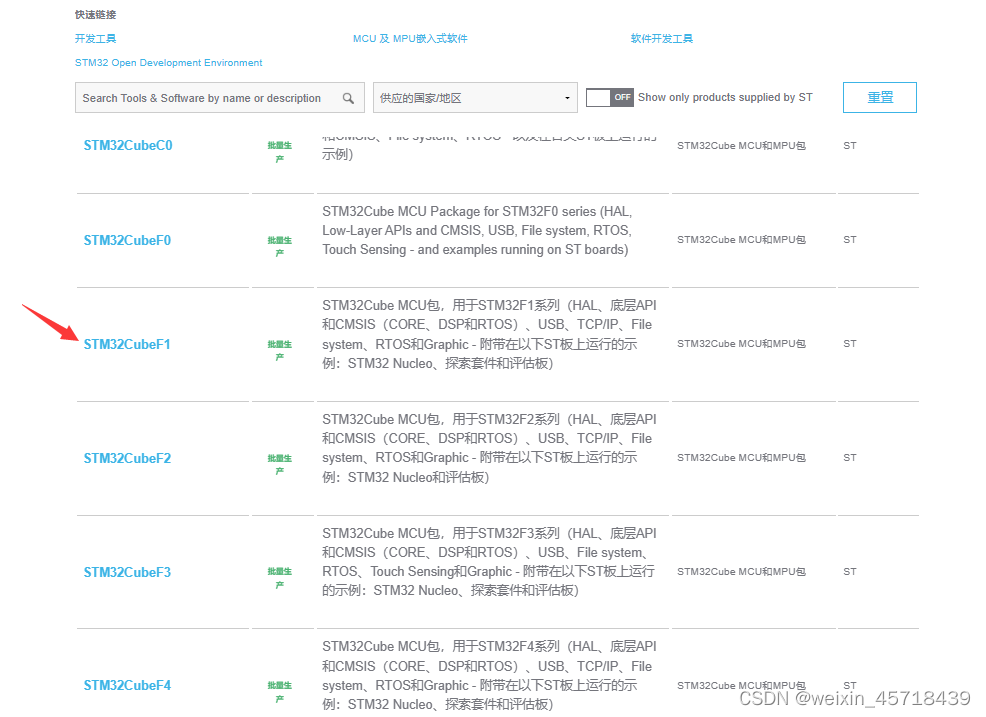Open the STM32CubeF1 product link

pyautogui.click(x=127, y=344)
